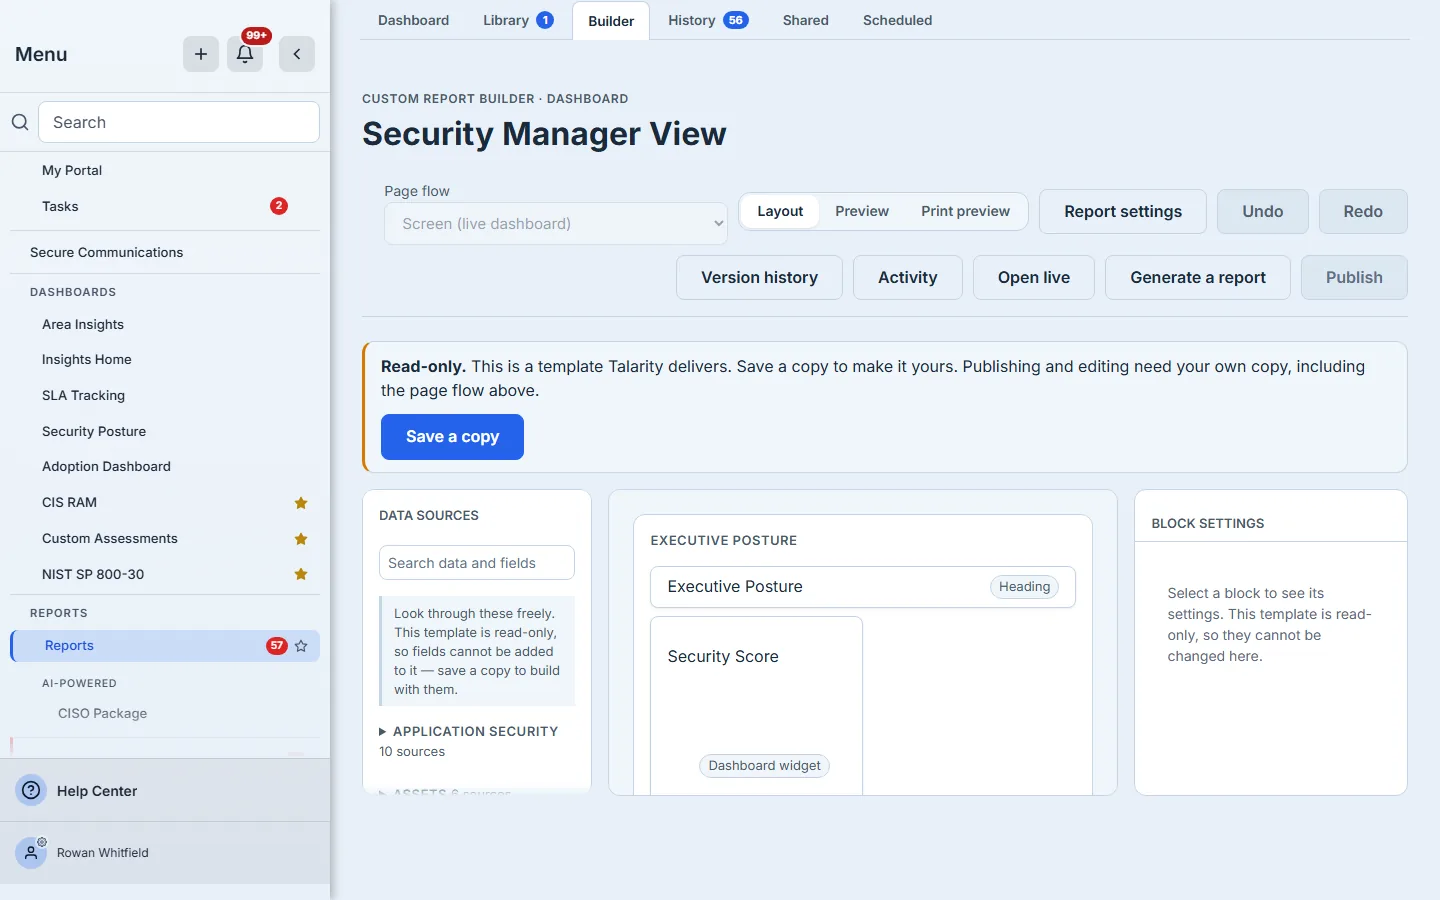Switch to Print preview mode

point(965,211)
